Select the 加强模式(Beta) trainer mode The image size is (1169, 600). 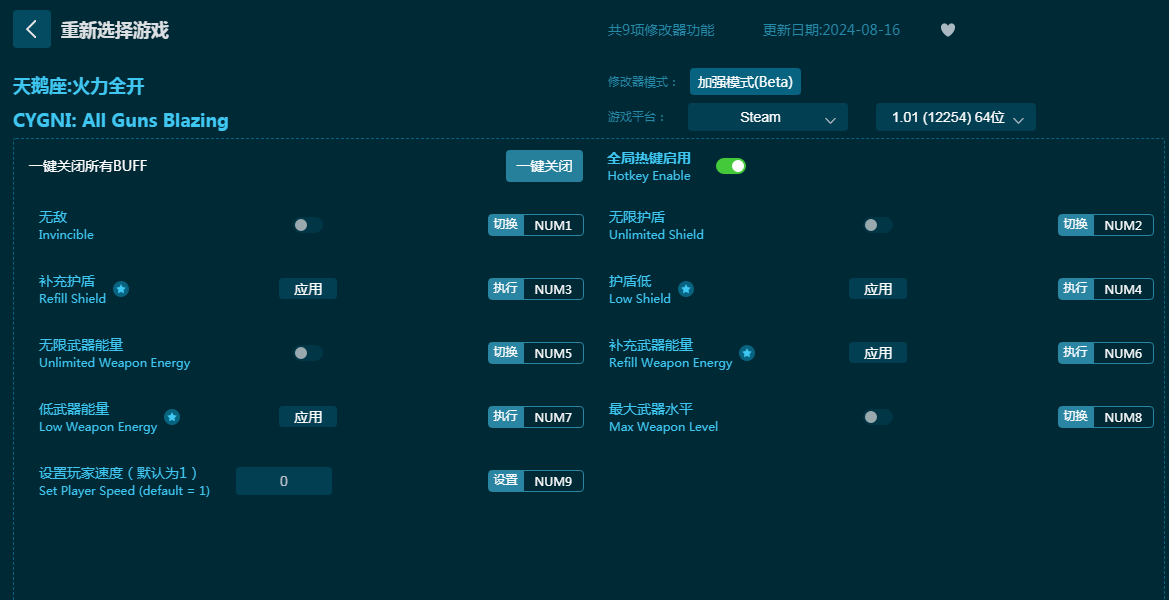744,82
